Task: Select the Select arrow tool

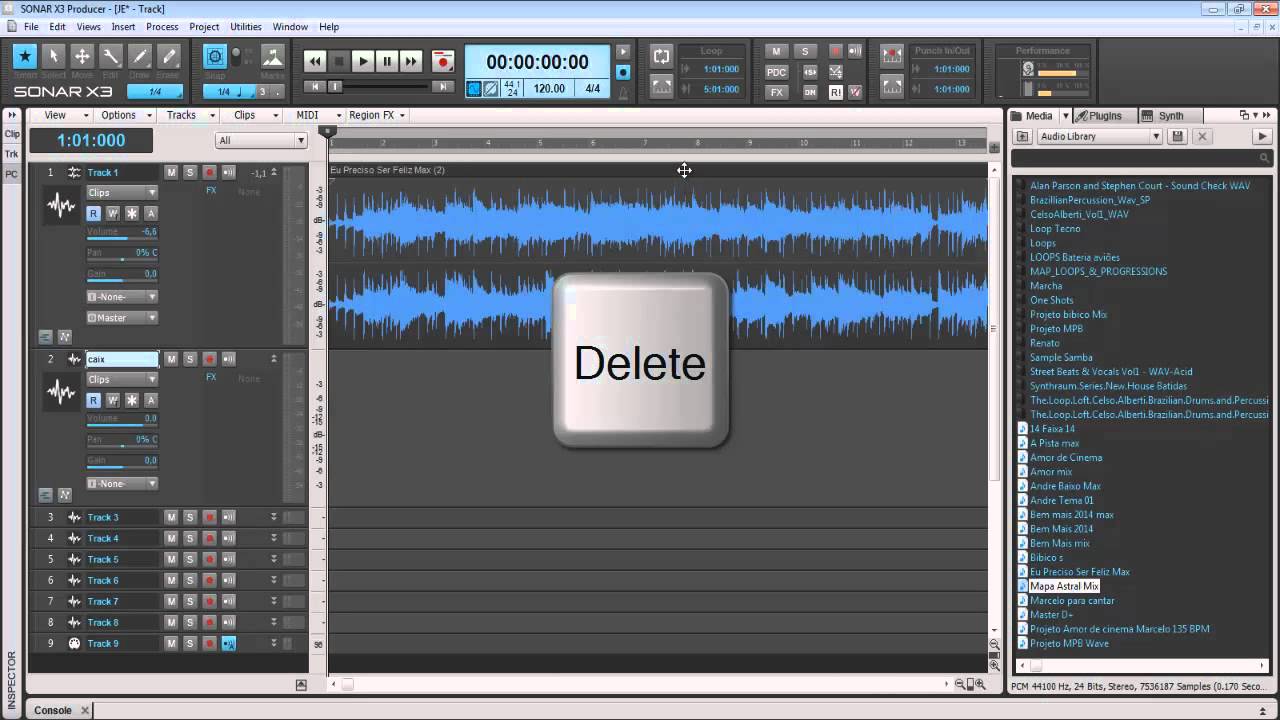Action: (54, 57)
